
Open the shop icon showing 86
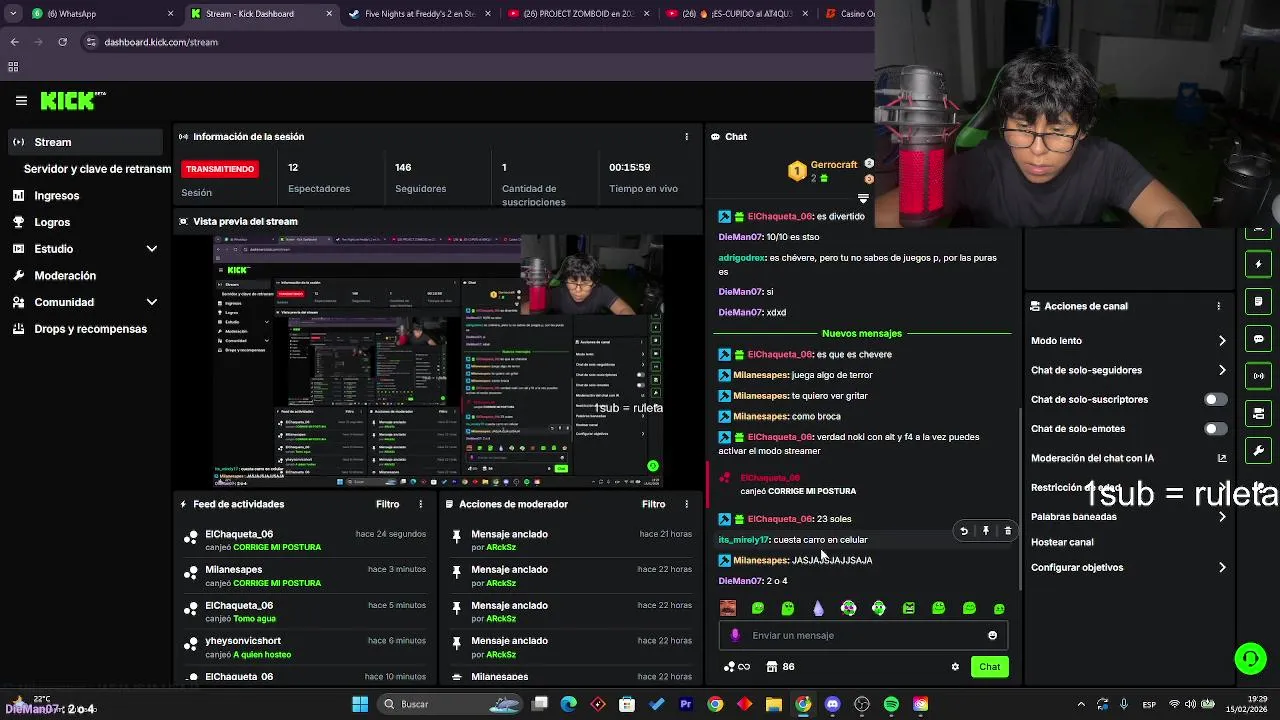pos(780,667)
